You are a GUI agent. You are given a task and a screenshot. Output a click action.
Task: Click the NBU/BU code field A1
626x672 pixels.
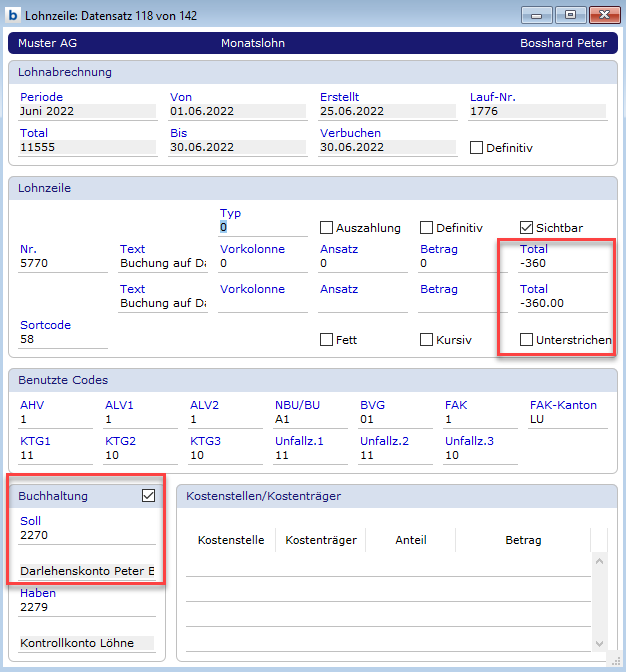pos(310,421)
